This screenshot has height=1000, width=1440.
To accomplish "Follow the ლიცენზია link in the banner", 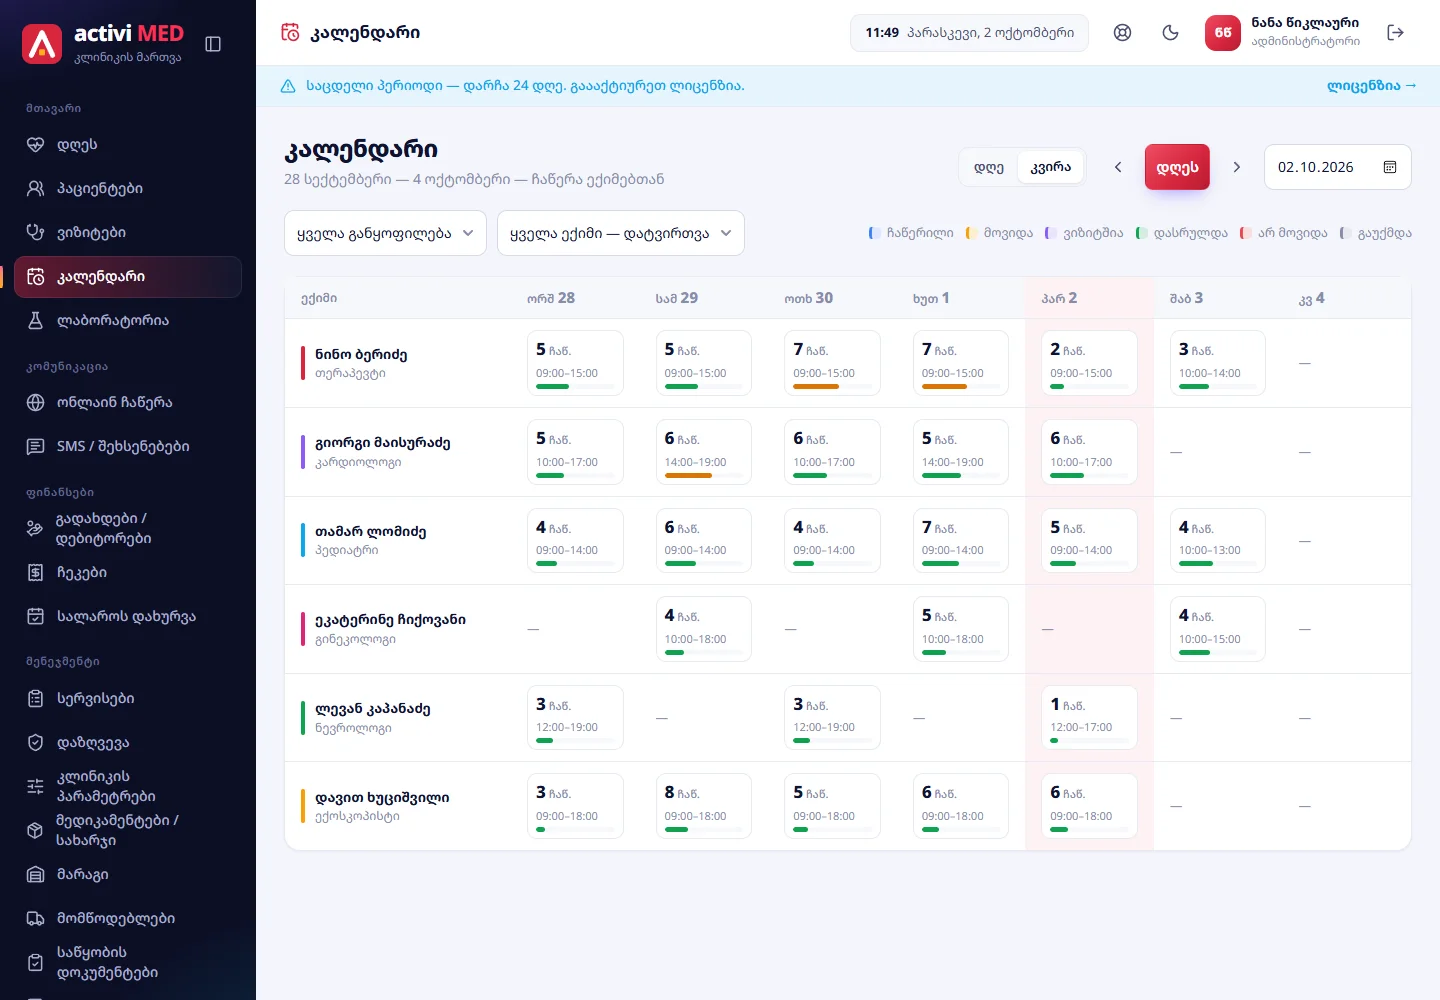I will pyautogui.click(x=1372, y=86).
